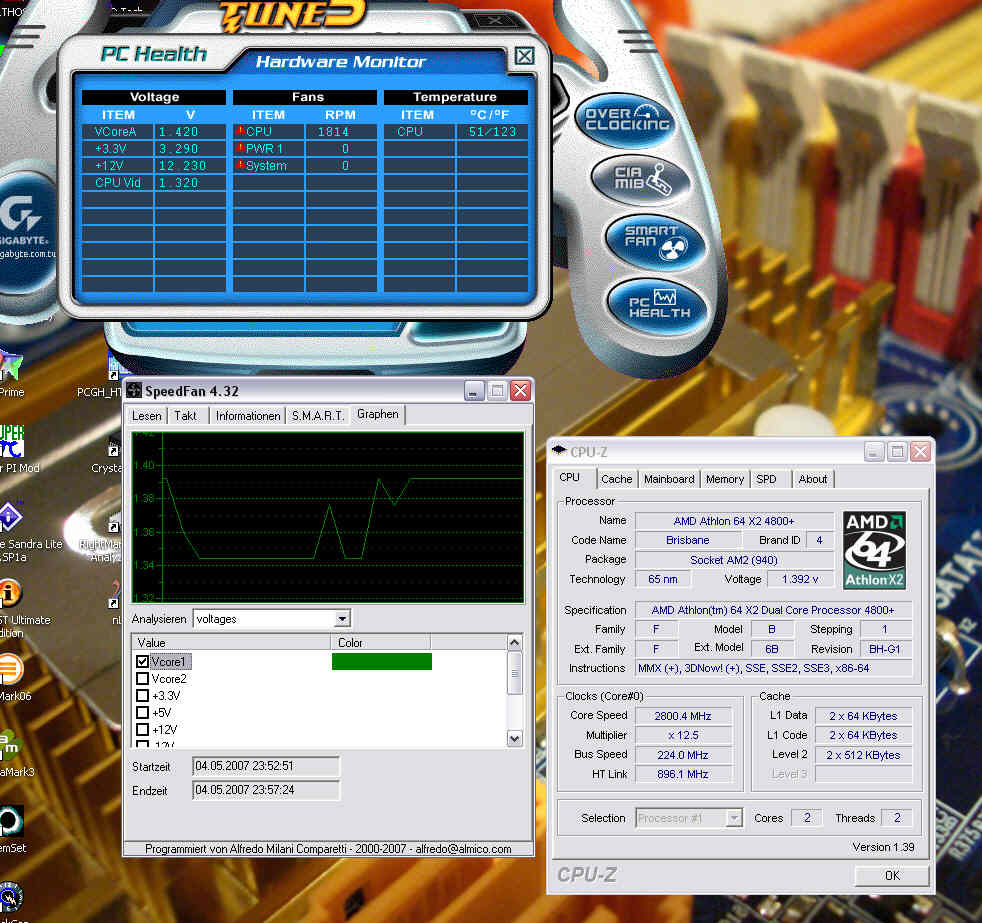Click the Value column header in SpeedFan

pyautogui.click(x=231, y=642)
